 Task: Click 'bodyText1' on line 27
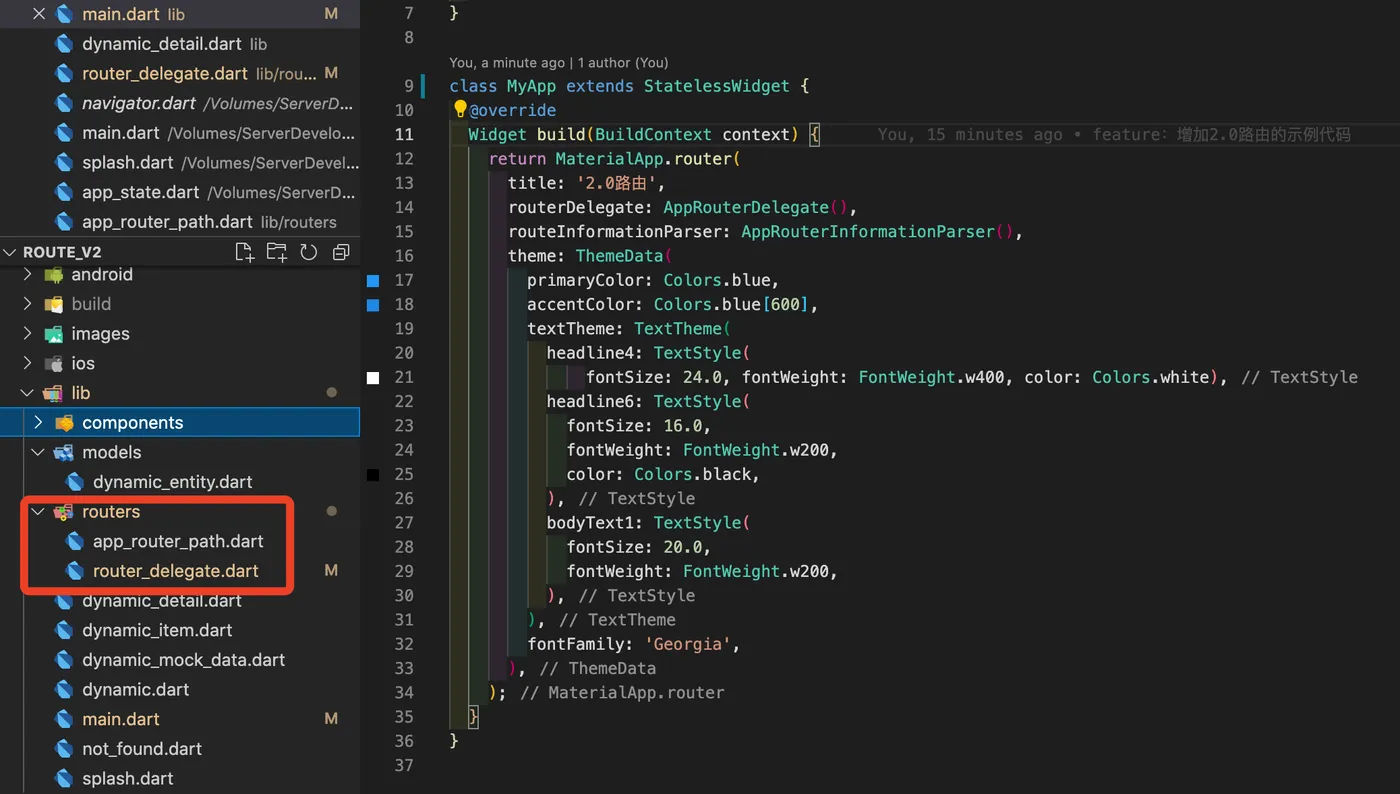pos(590,523)
